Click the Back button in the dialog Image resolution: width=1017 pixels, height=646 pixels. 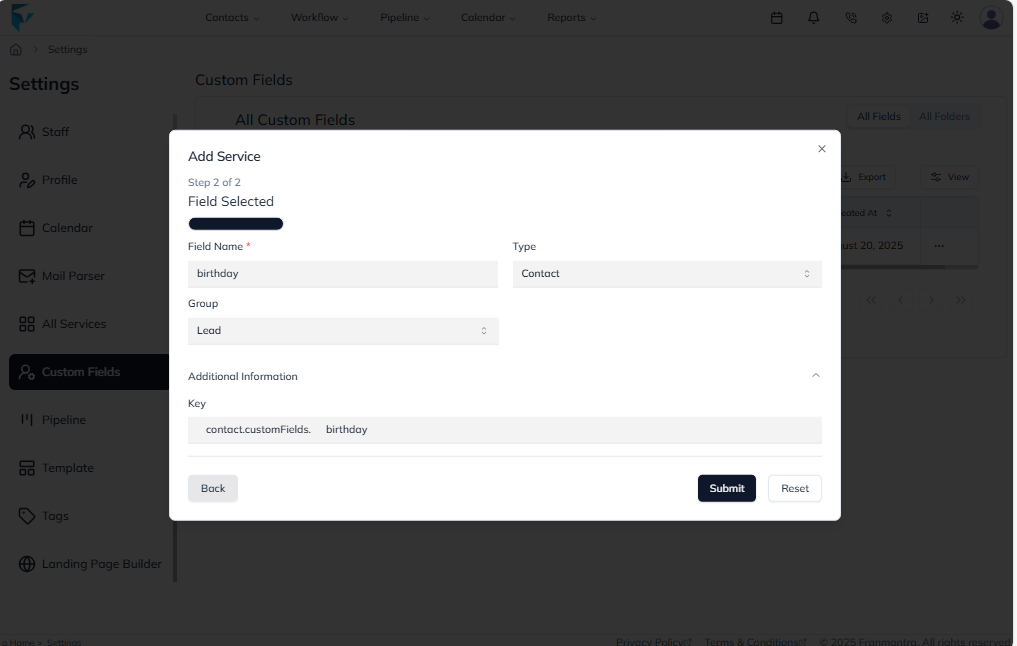[212, 488]
